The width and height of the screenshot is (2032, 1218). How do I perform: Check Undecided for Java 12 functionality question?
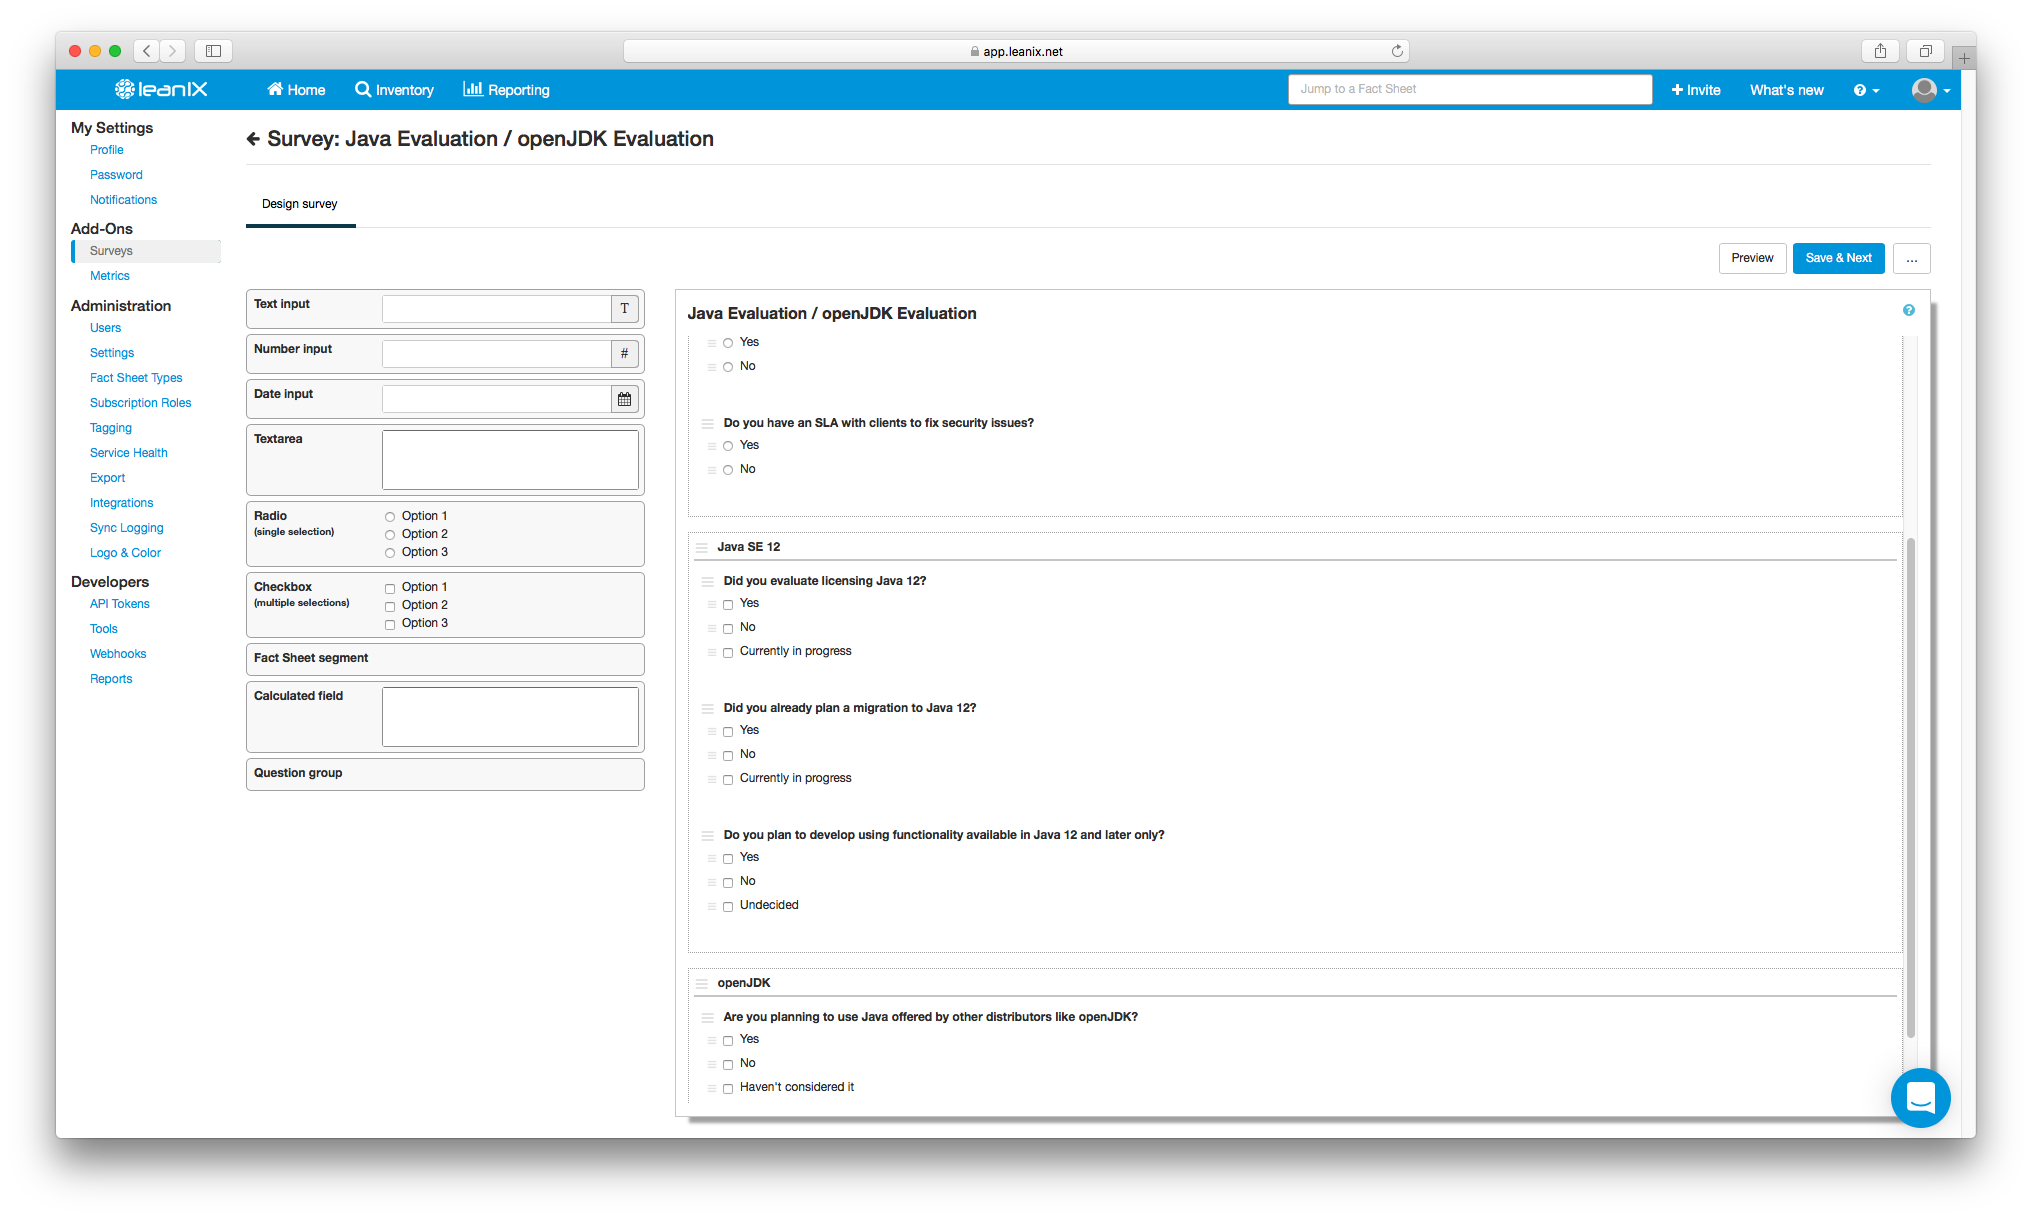click(x=728, y=906)
